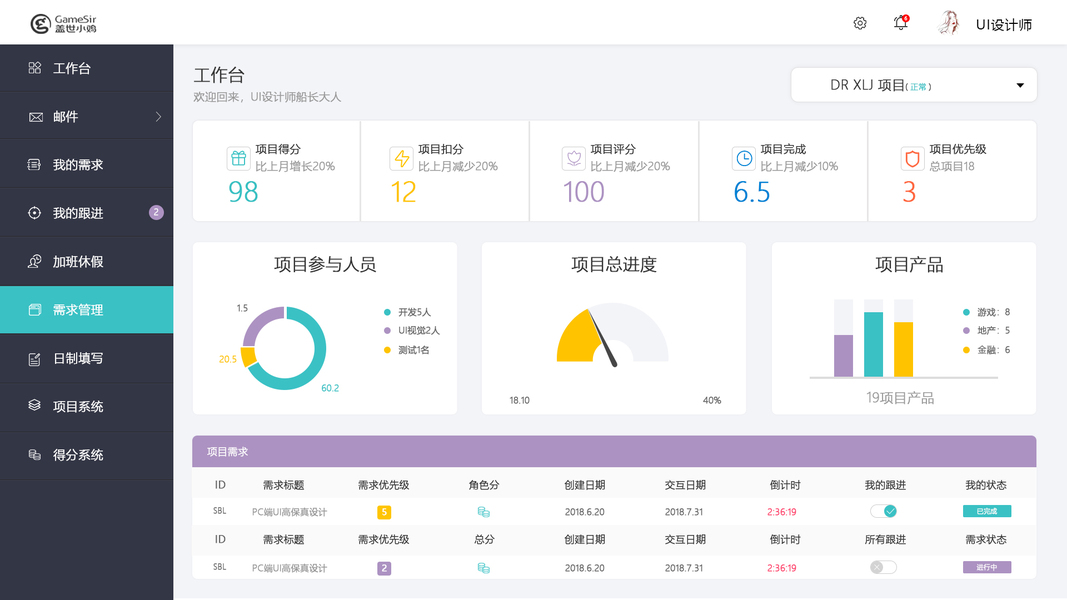Open the settings gear icon
Screen dimensions: 1067x600
click(x=860, y=23)
